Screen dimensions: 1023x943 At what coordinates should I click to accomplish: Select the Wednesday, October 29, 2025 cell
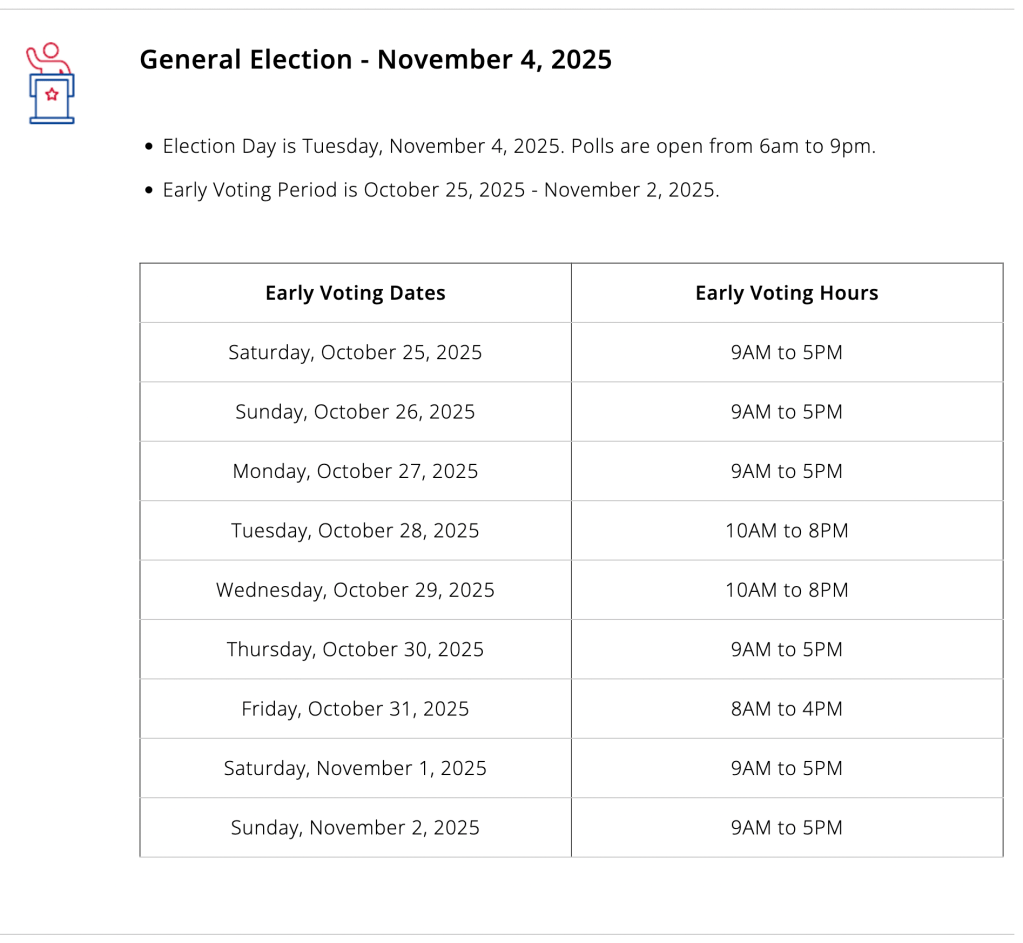click(x=355, y=590)
